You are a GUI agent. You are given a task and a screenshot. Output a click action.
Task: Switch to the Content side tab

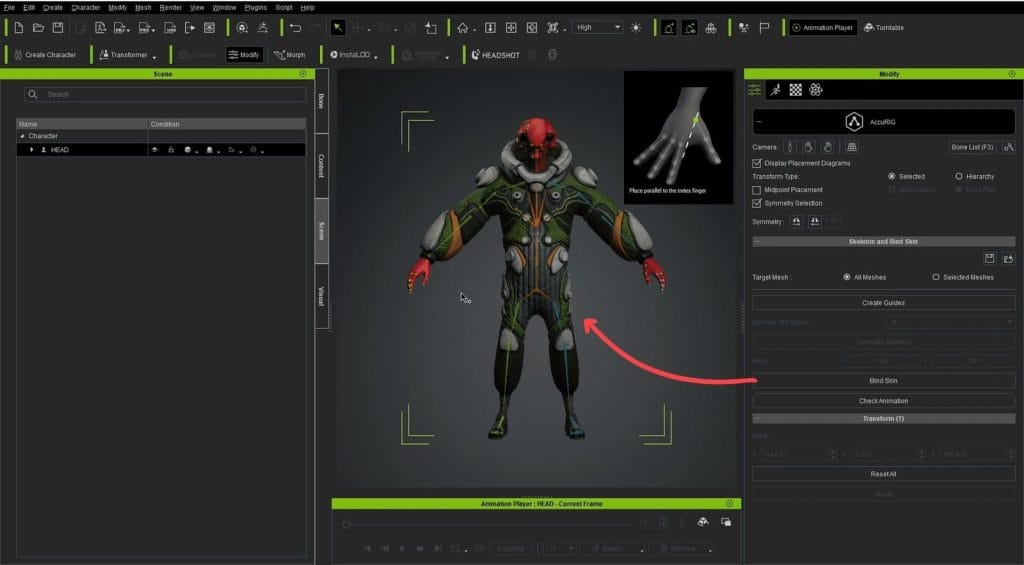(x=321, y=166)
